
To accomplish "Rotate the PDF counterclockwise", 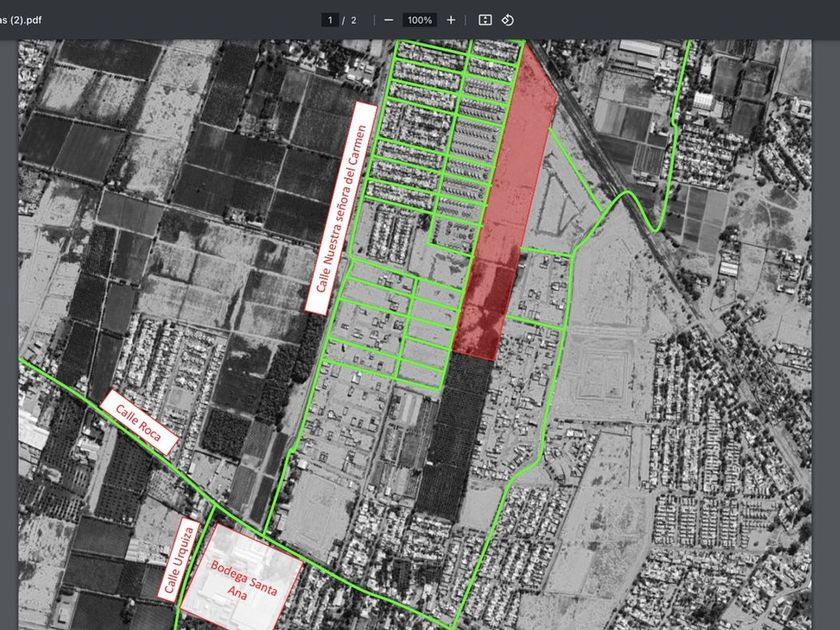I will tap(508, 20).
